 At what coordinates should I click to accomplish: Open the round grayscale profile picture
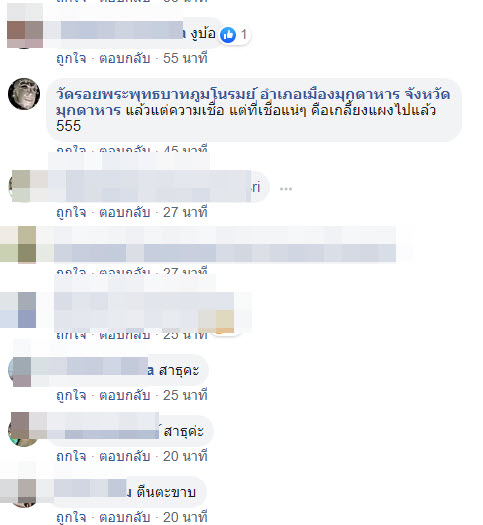(x=24, y=94)
